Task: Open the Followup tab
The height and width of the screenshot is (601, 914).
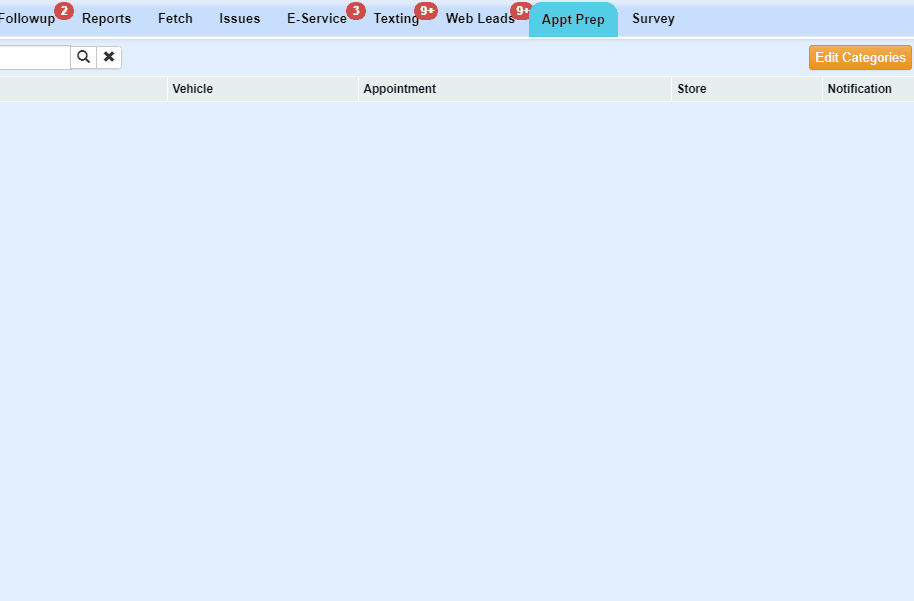Action: [x=27, y=19]
